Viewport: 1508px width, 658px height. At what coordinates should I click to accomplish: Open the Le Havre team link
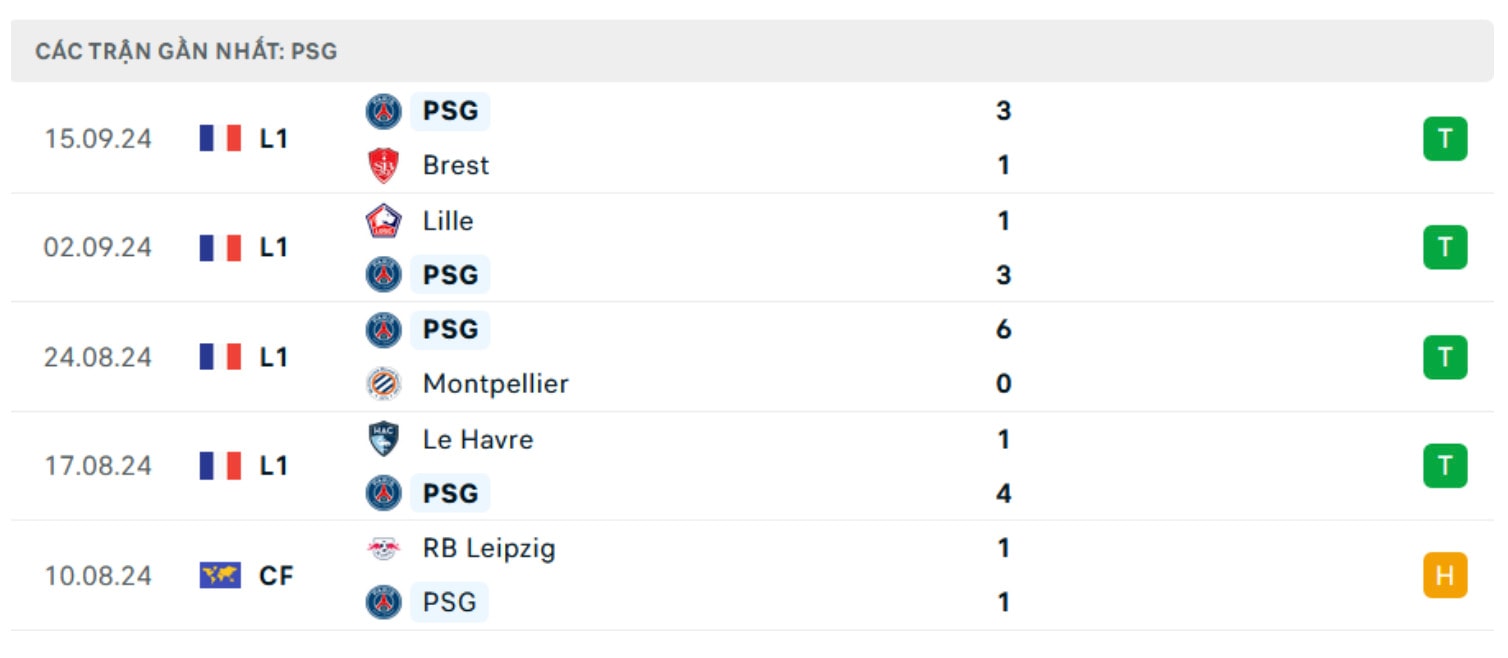pos(478,439)
